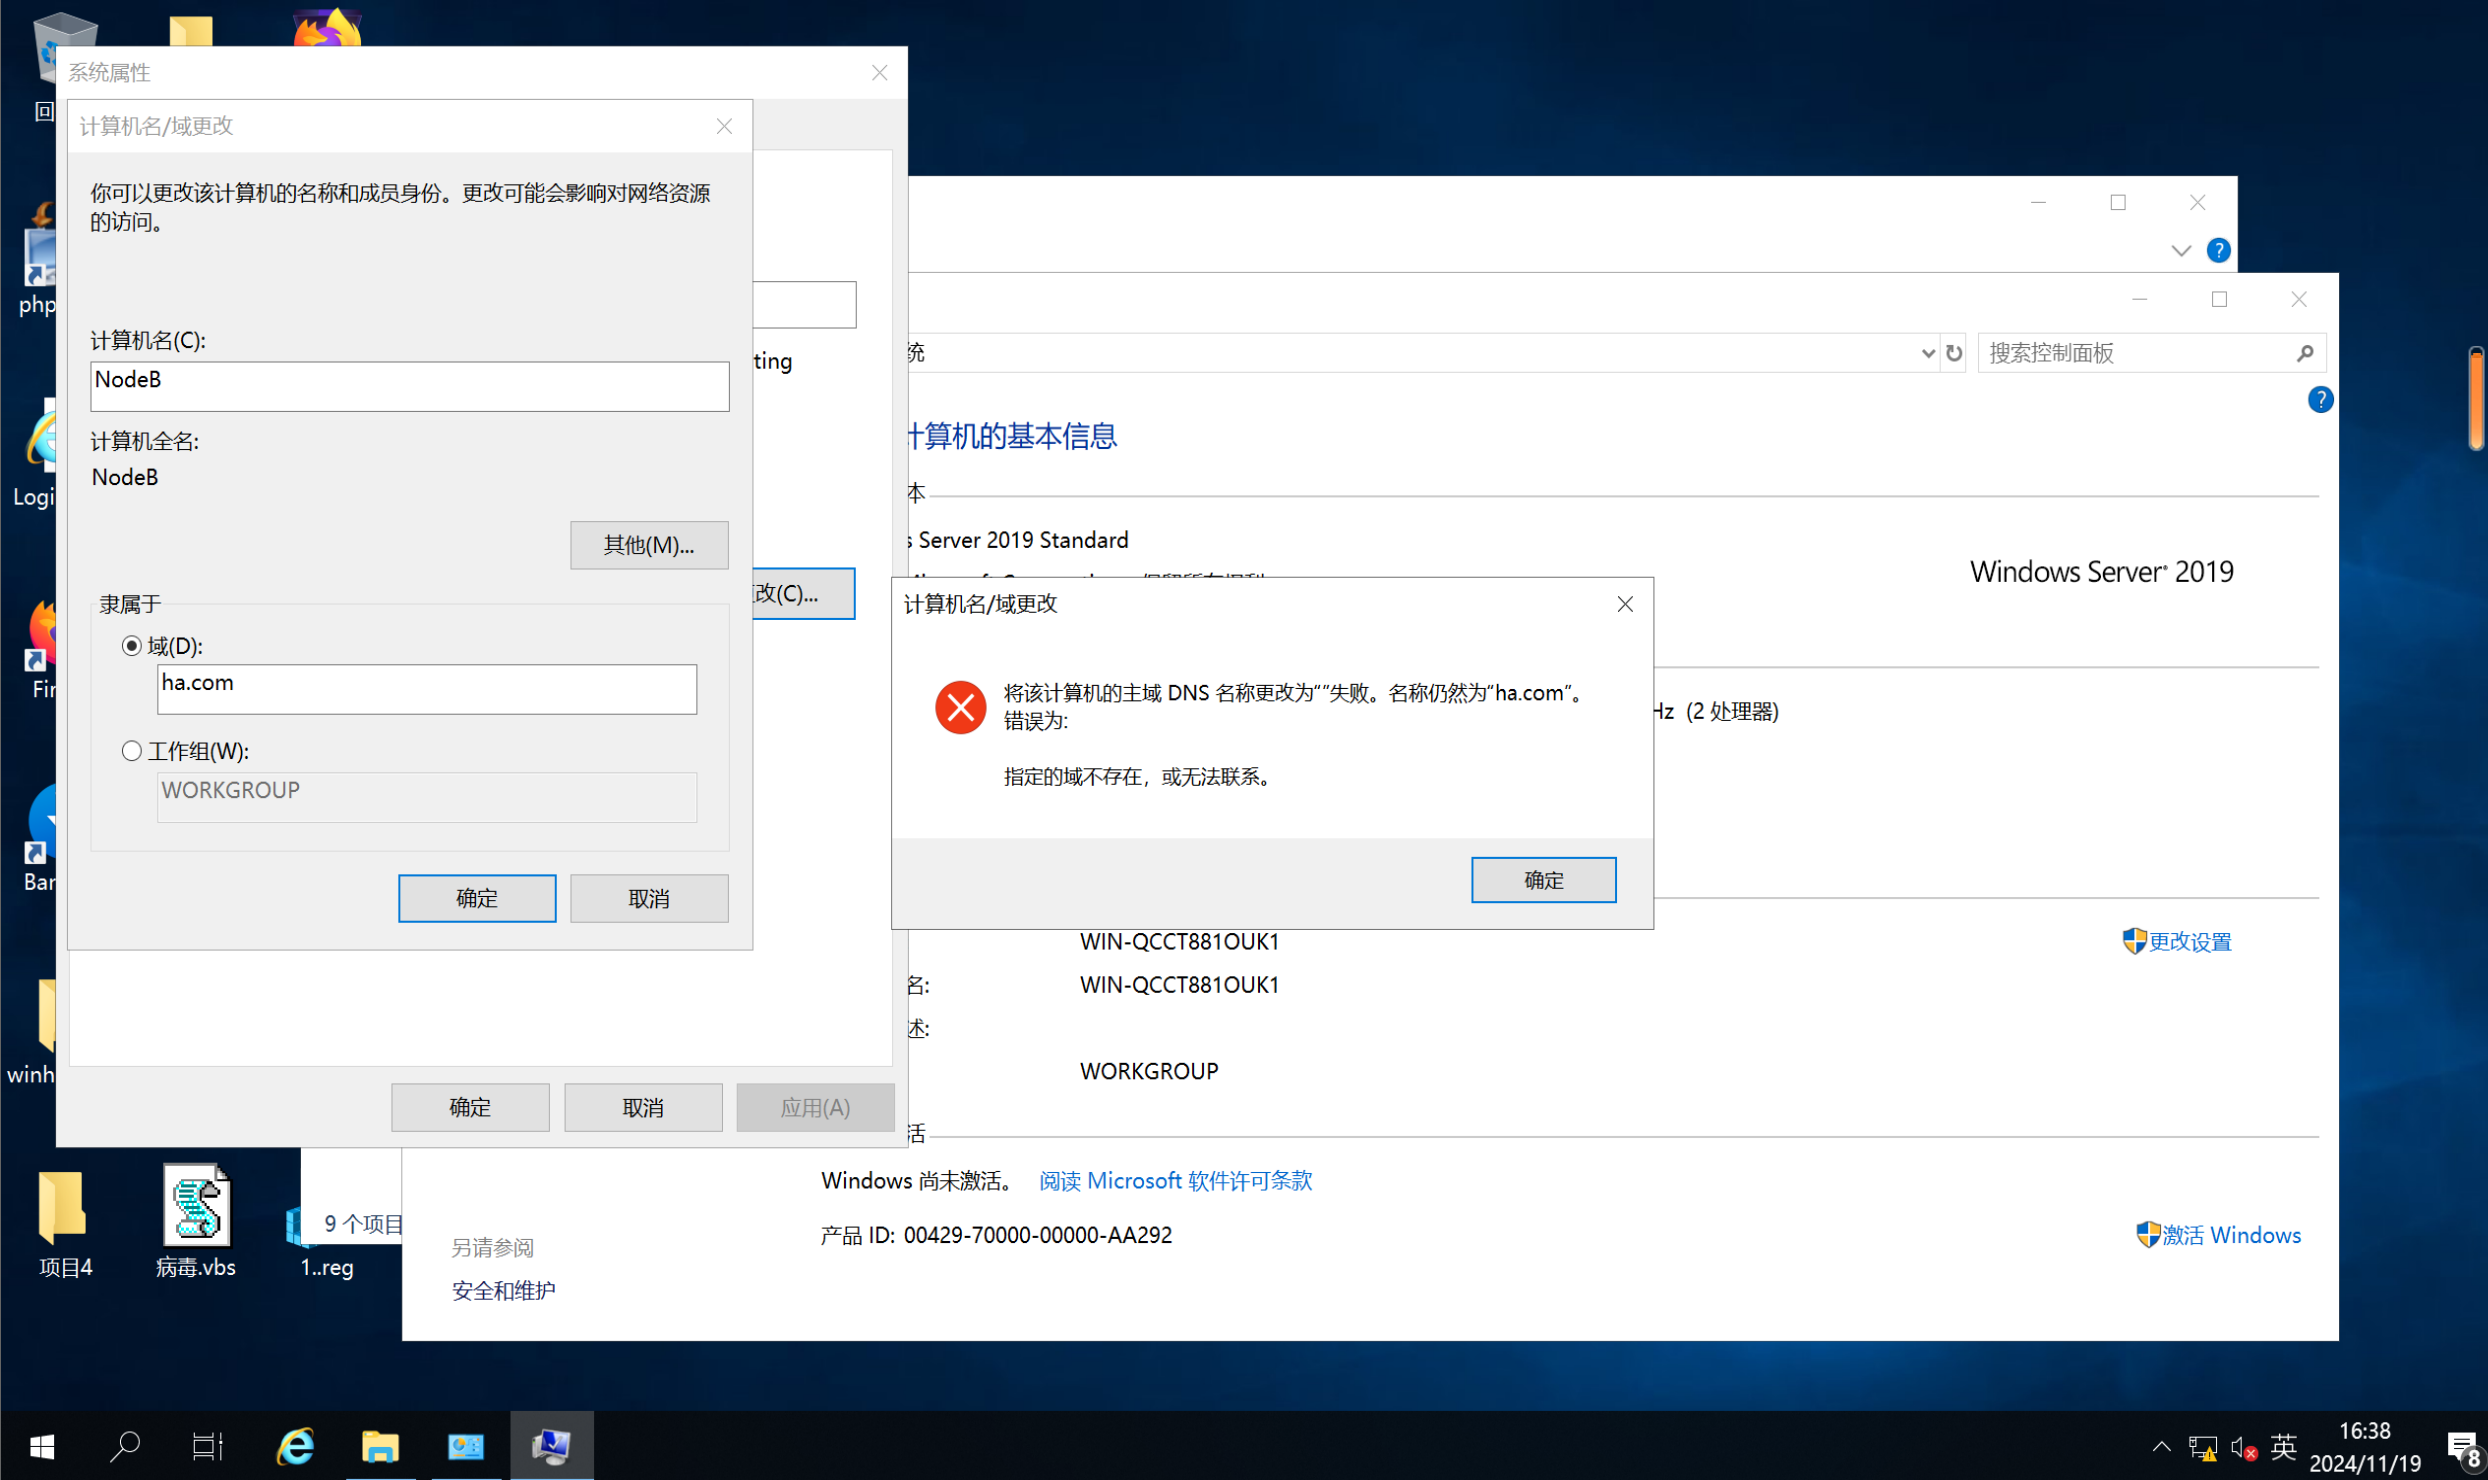
Task: Click the volume icon in system tray
Action: pyautogui.click(x=2242, y=1447)
